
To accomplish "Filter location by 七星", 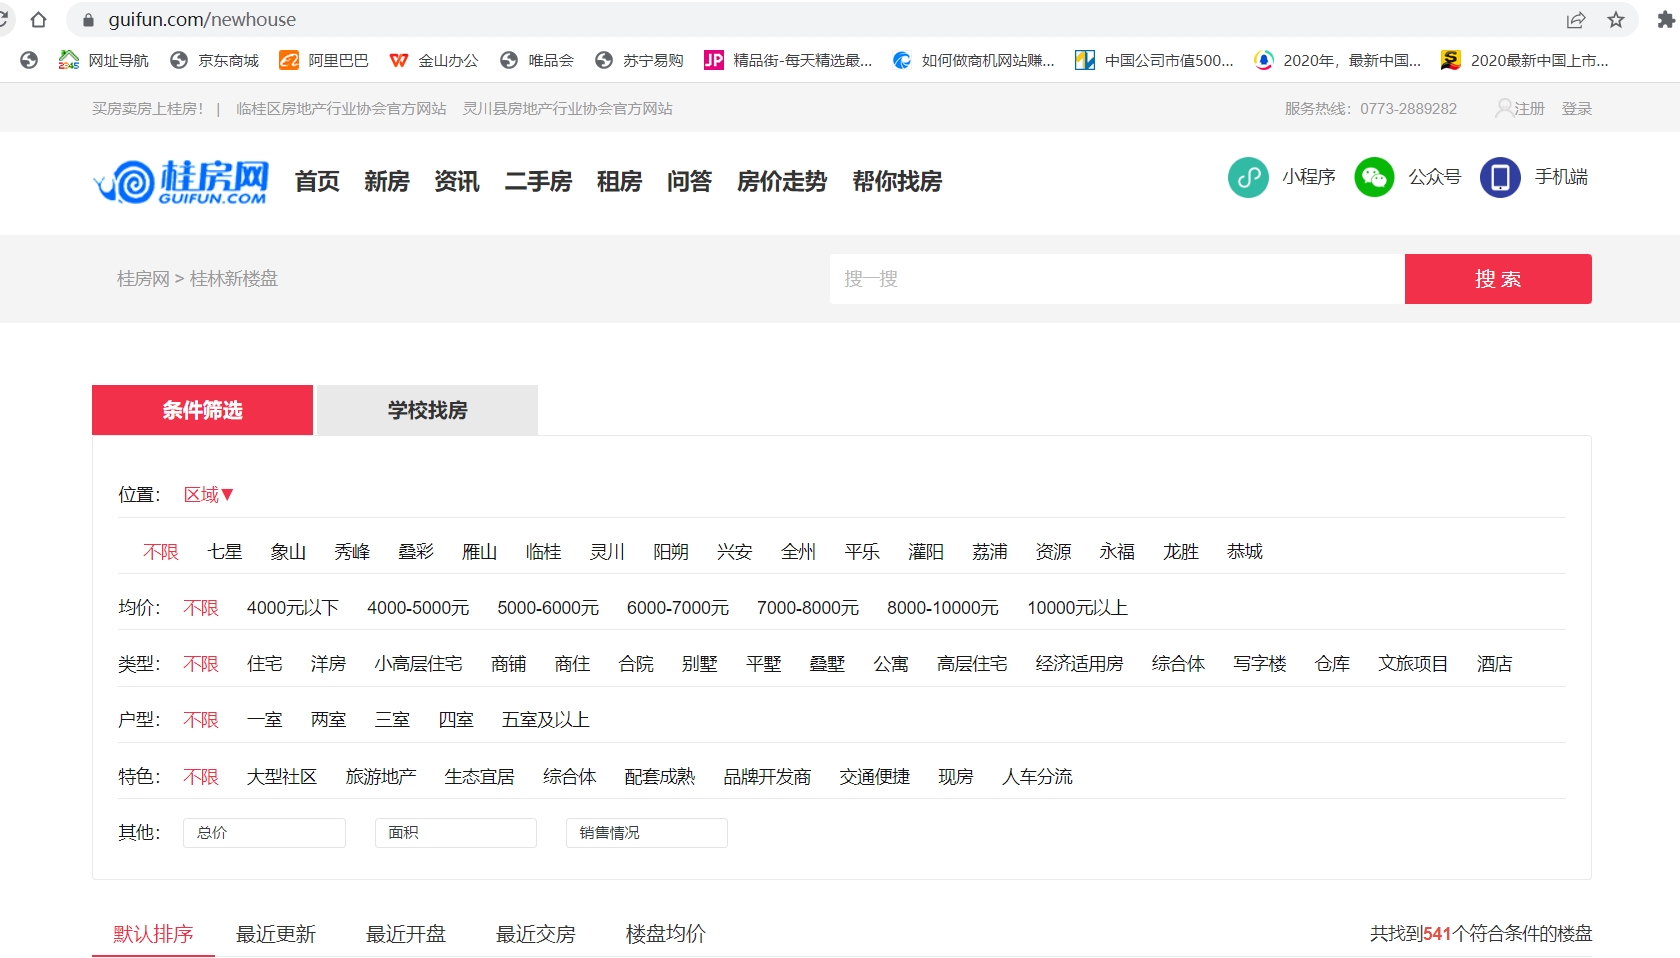I will click(x=224, y=552).
